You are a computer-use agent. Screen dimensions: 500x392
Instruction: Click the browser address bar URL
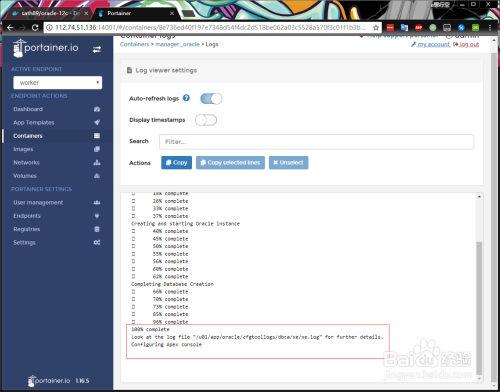point(210,28)
